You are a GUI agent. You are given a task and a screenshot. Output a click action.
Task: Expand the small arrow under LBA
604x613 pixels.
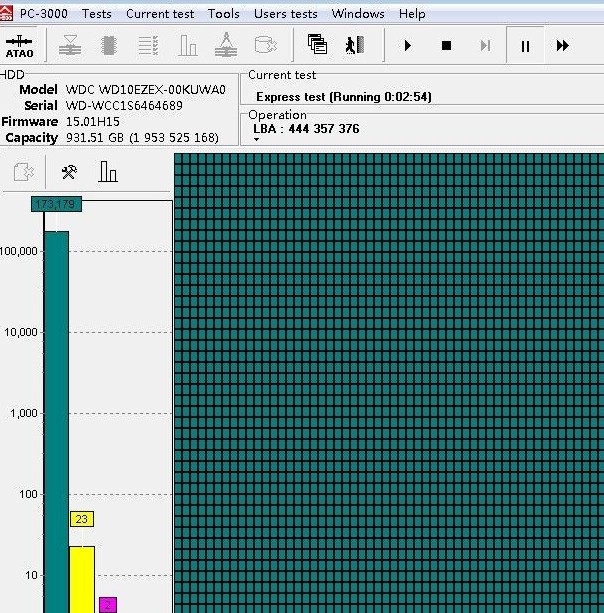(256, 140)
